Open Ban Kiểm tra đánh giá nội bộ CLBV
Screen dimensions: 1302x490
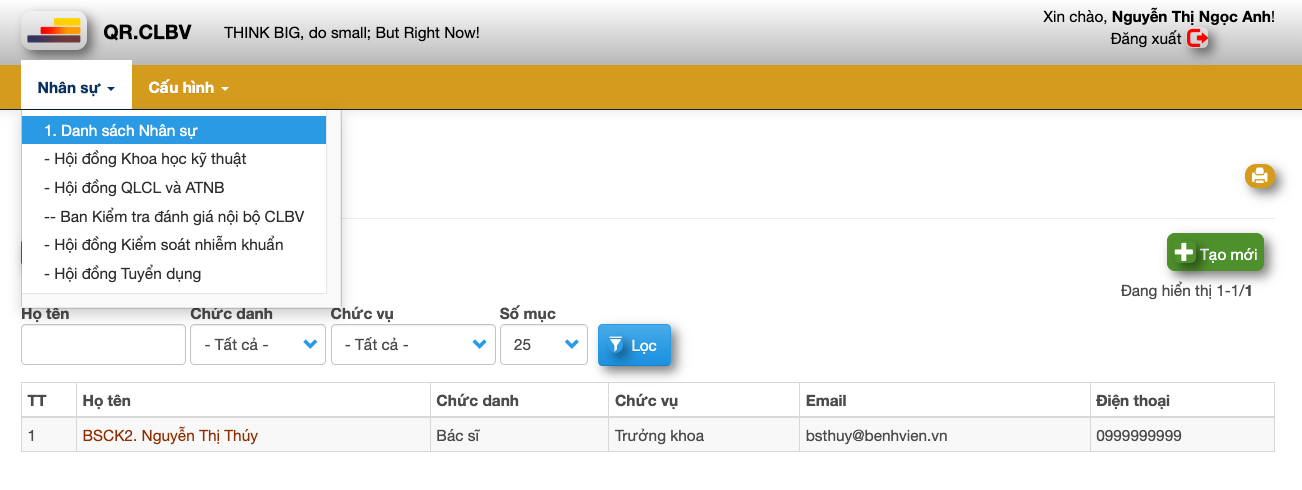click(x=174, y=217)
